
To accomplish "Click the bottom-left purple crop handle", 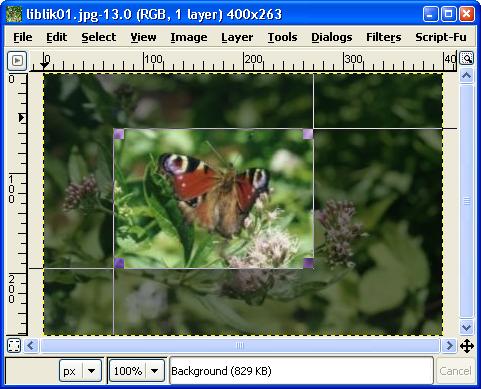I will [x=119, y=263].
